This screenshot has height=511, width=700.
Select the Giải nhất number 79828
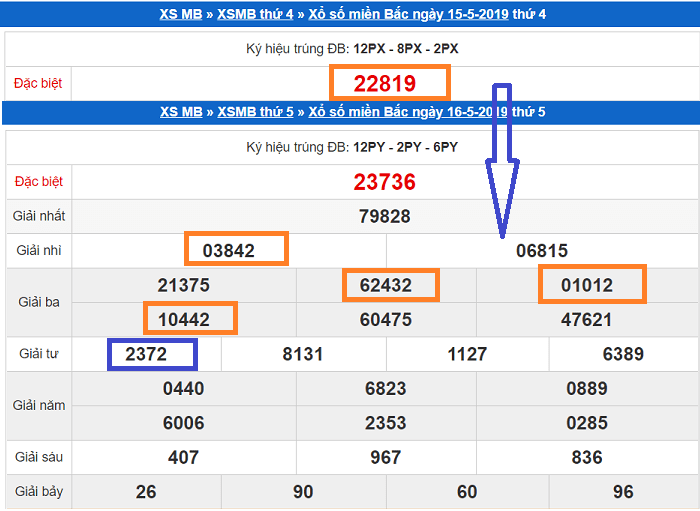click(384, 216)
